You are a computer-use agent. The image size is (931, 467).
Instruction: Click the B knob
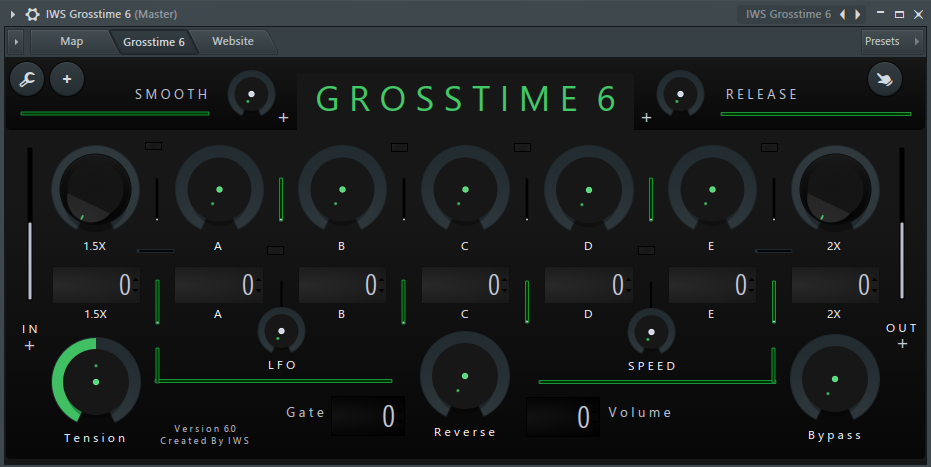342,190
